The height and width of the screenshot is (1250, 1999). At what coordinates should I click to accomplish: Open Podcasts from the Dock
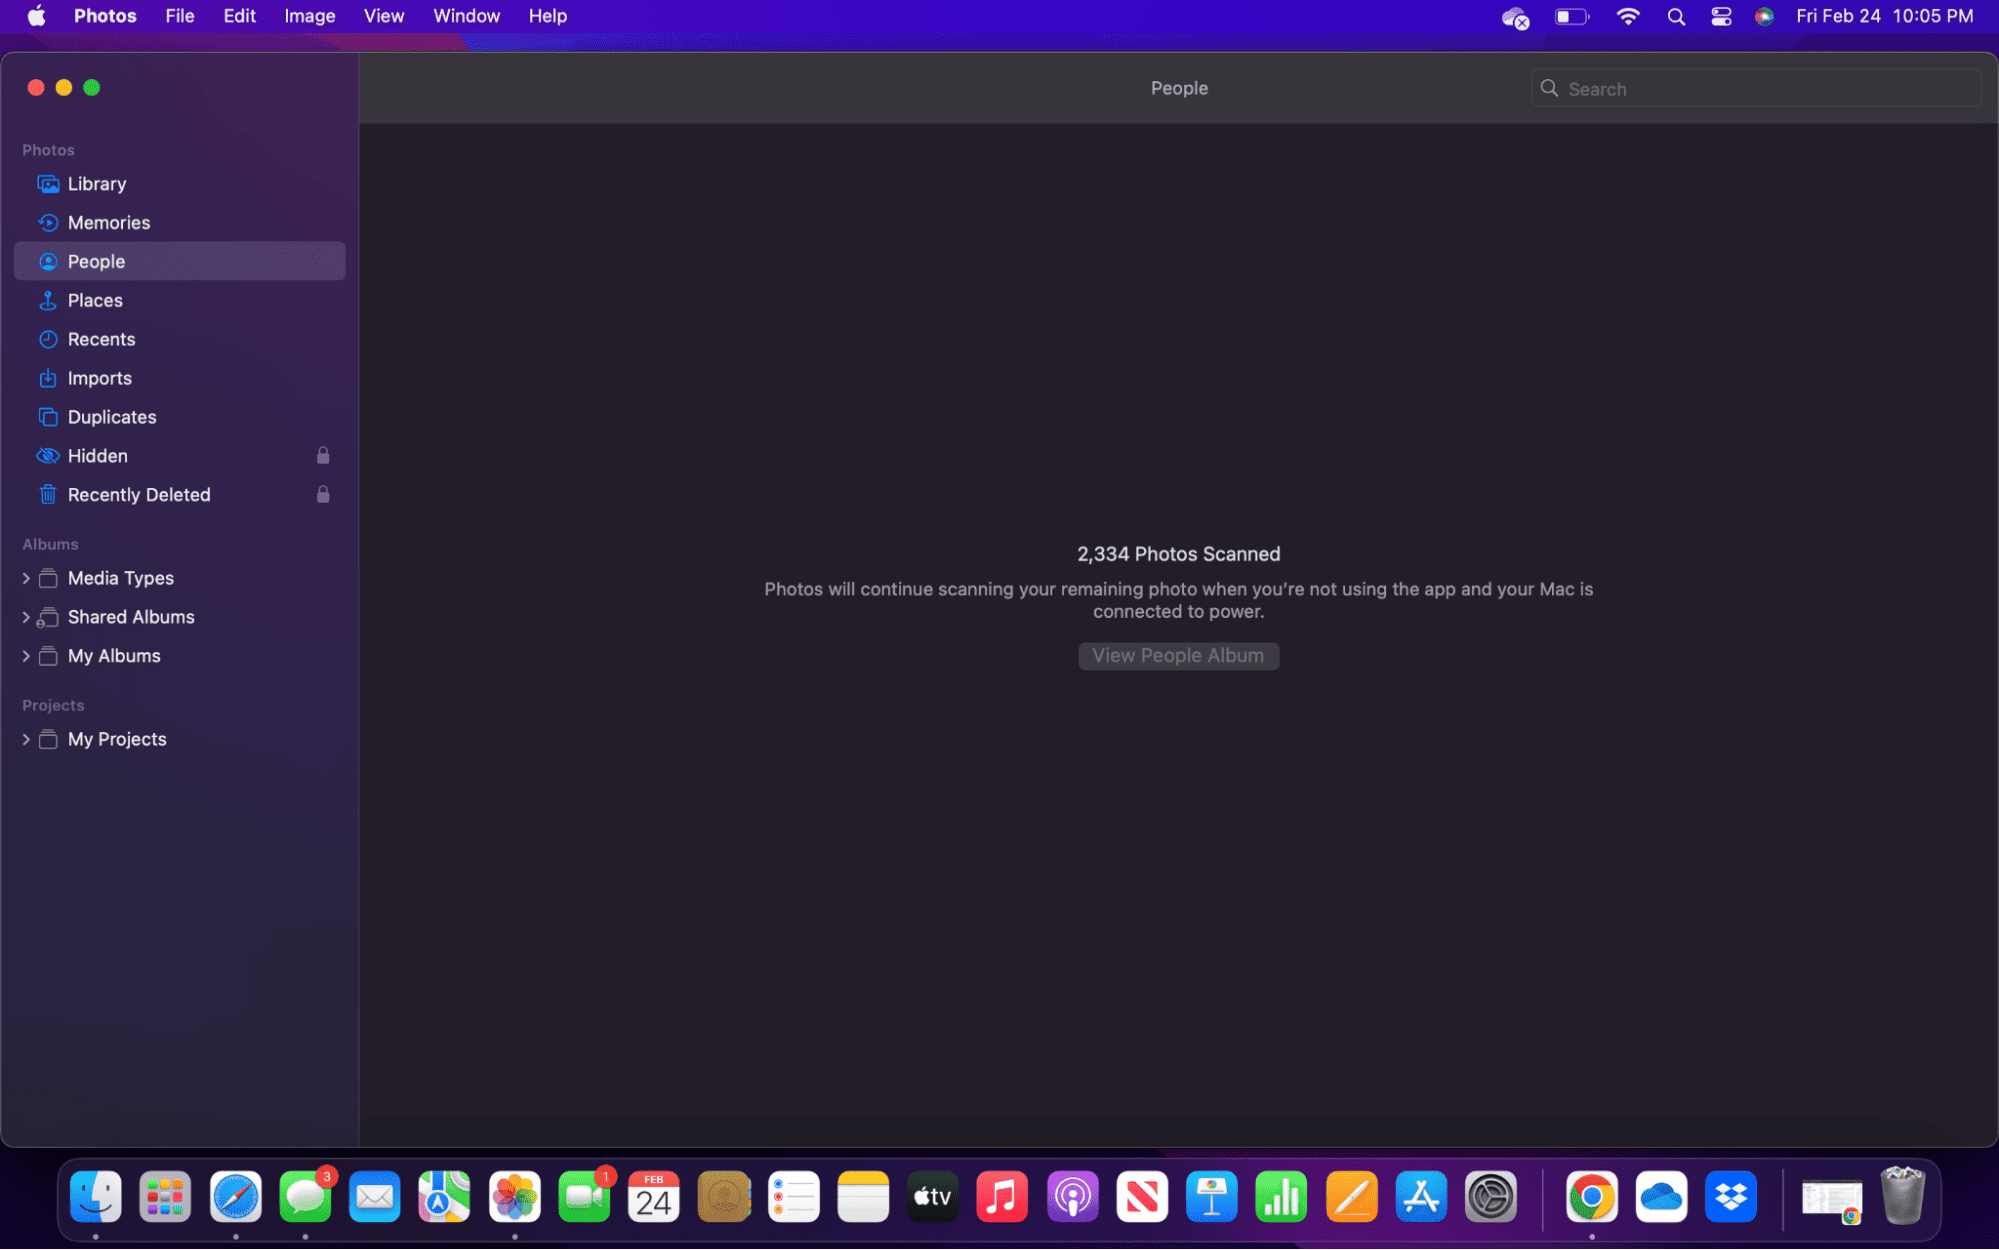1073,1197
